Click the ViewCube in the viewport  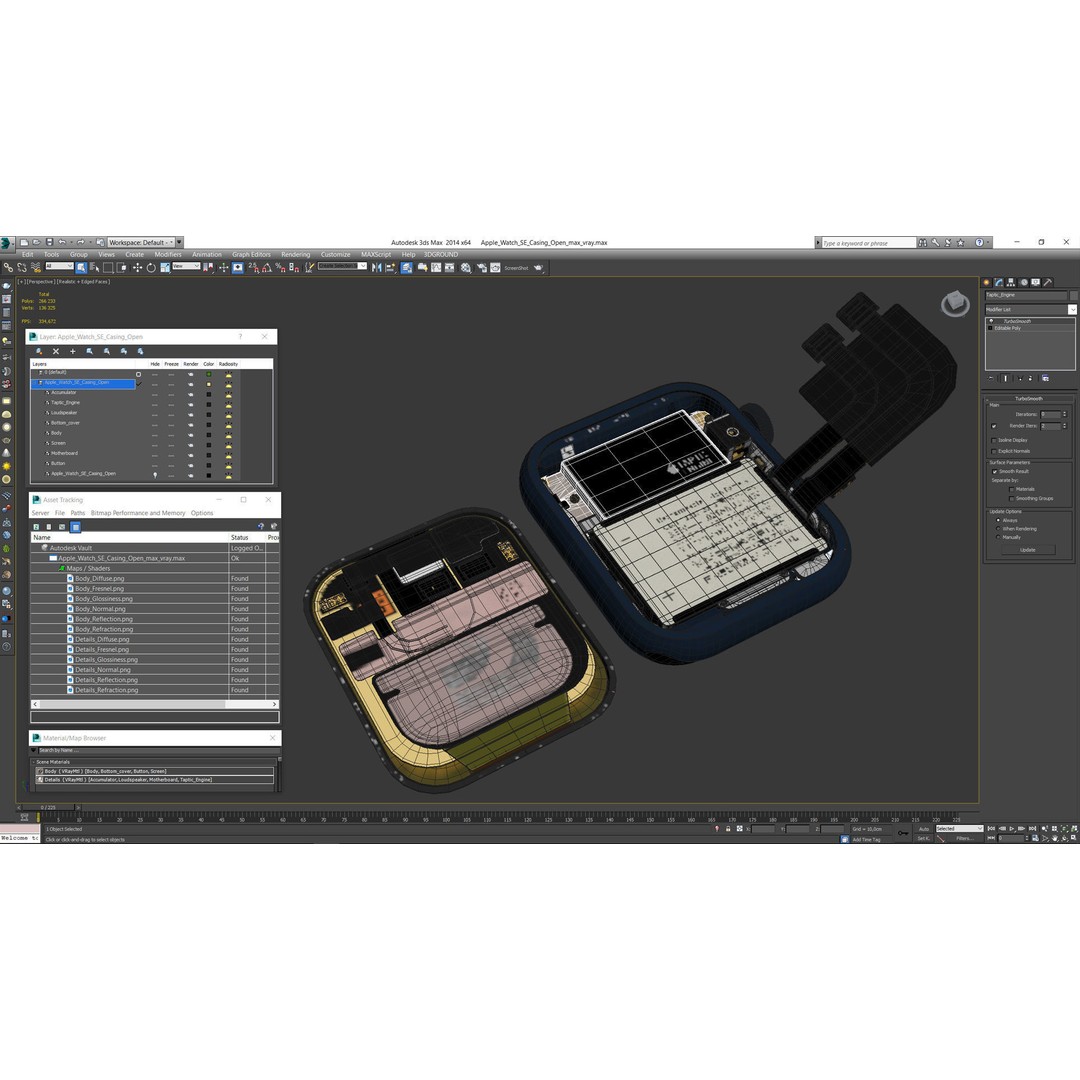click(955, 303)
